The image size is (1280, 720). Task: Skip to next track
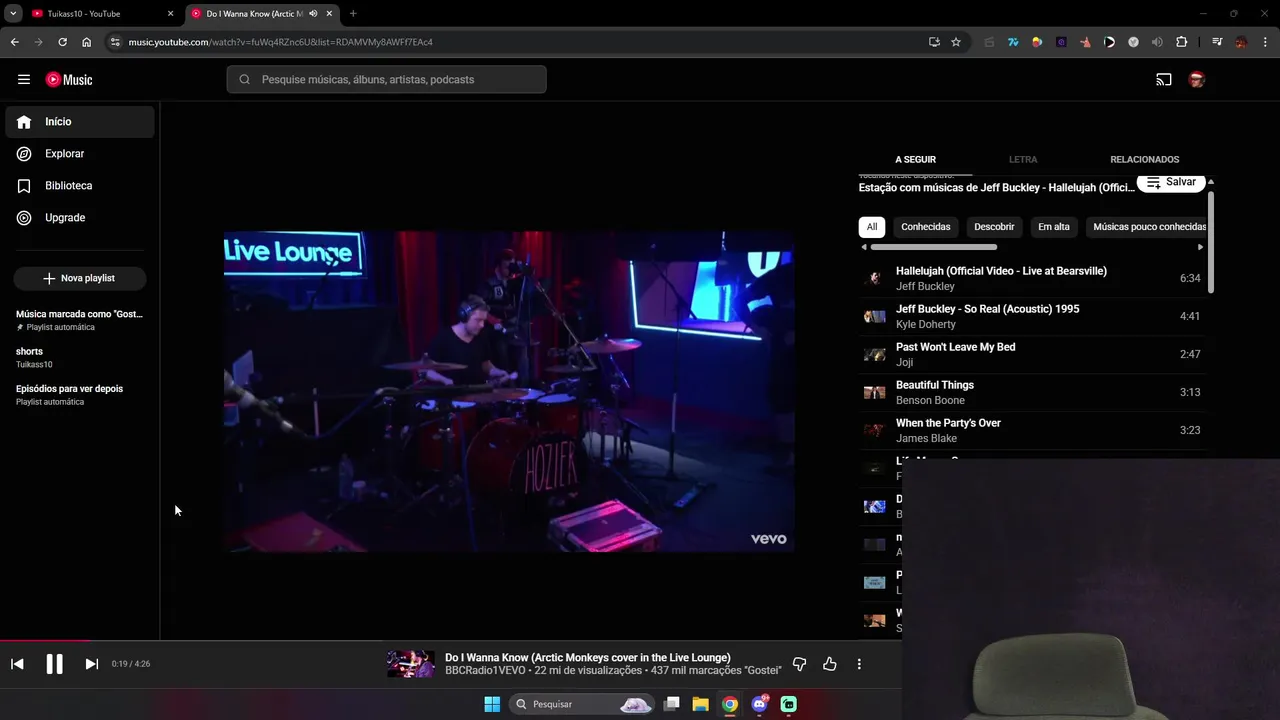91,664
